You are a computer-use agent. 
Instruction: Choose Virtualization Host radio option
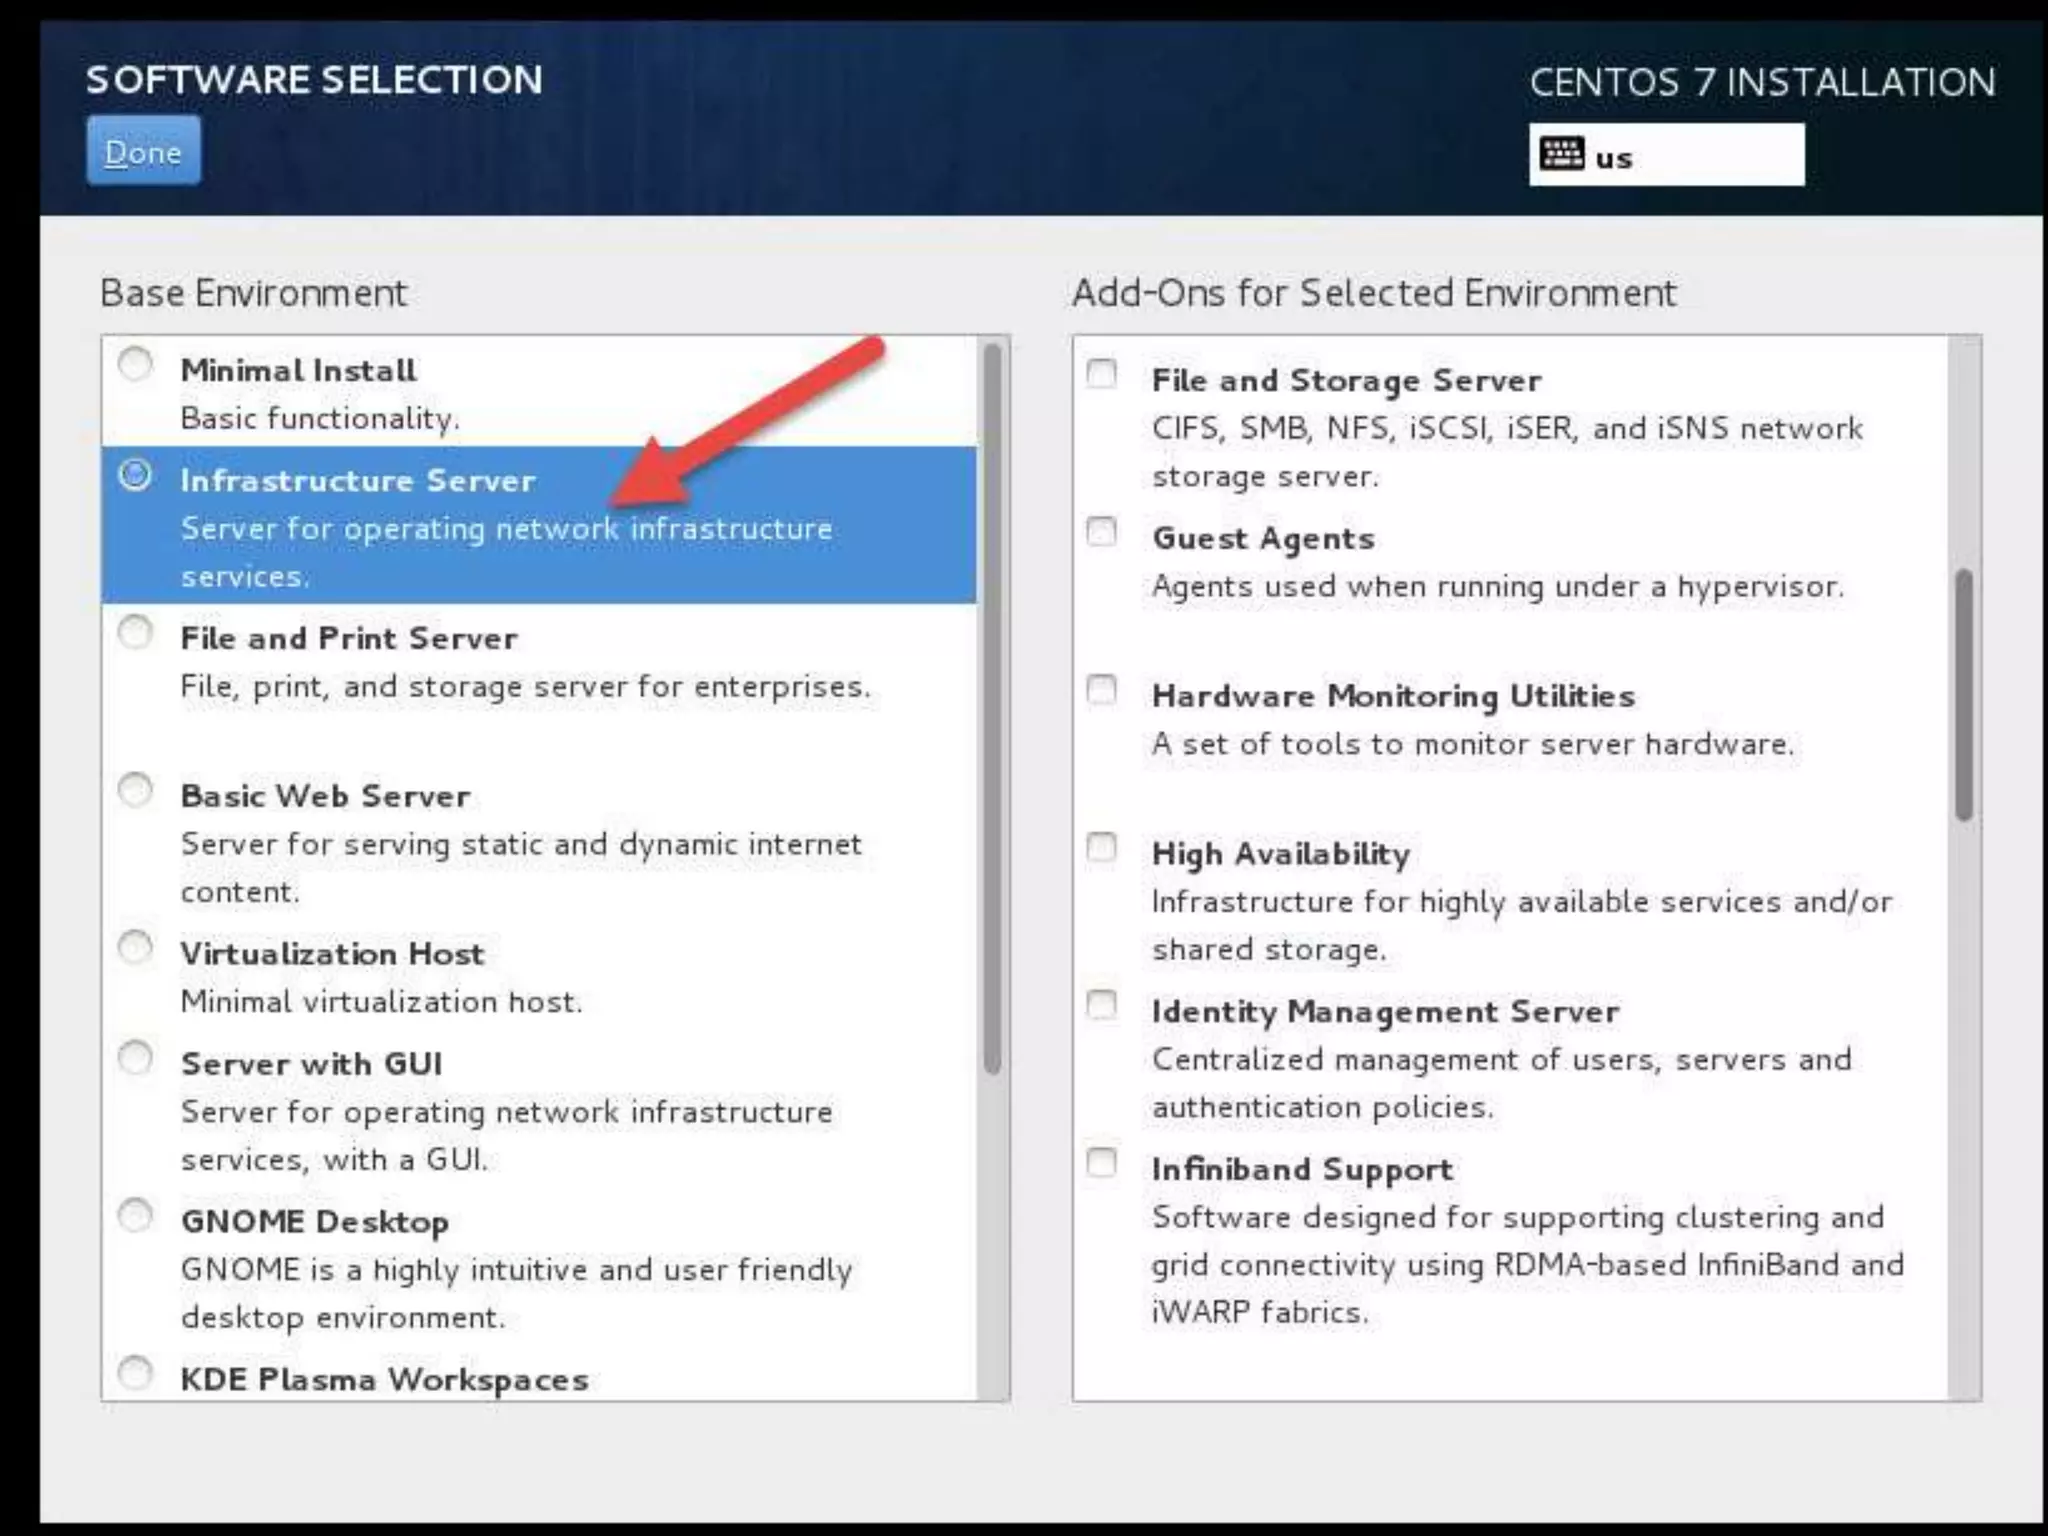tap(135, 948)
